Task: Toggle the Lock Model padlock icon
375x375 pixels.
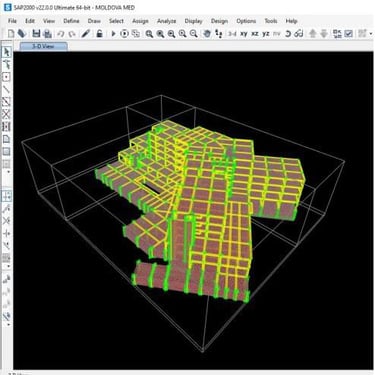Action: (x=99, y=34)
